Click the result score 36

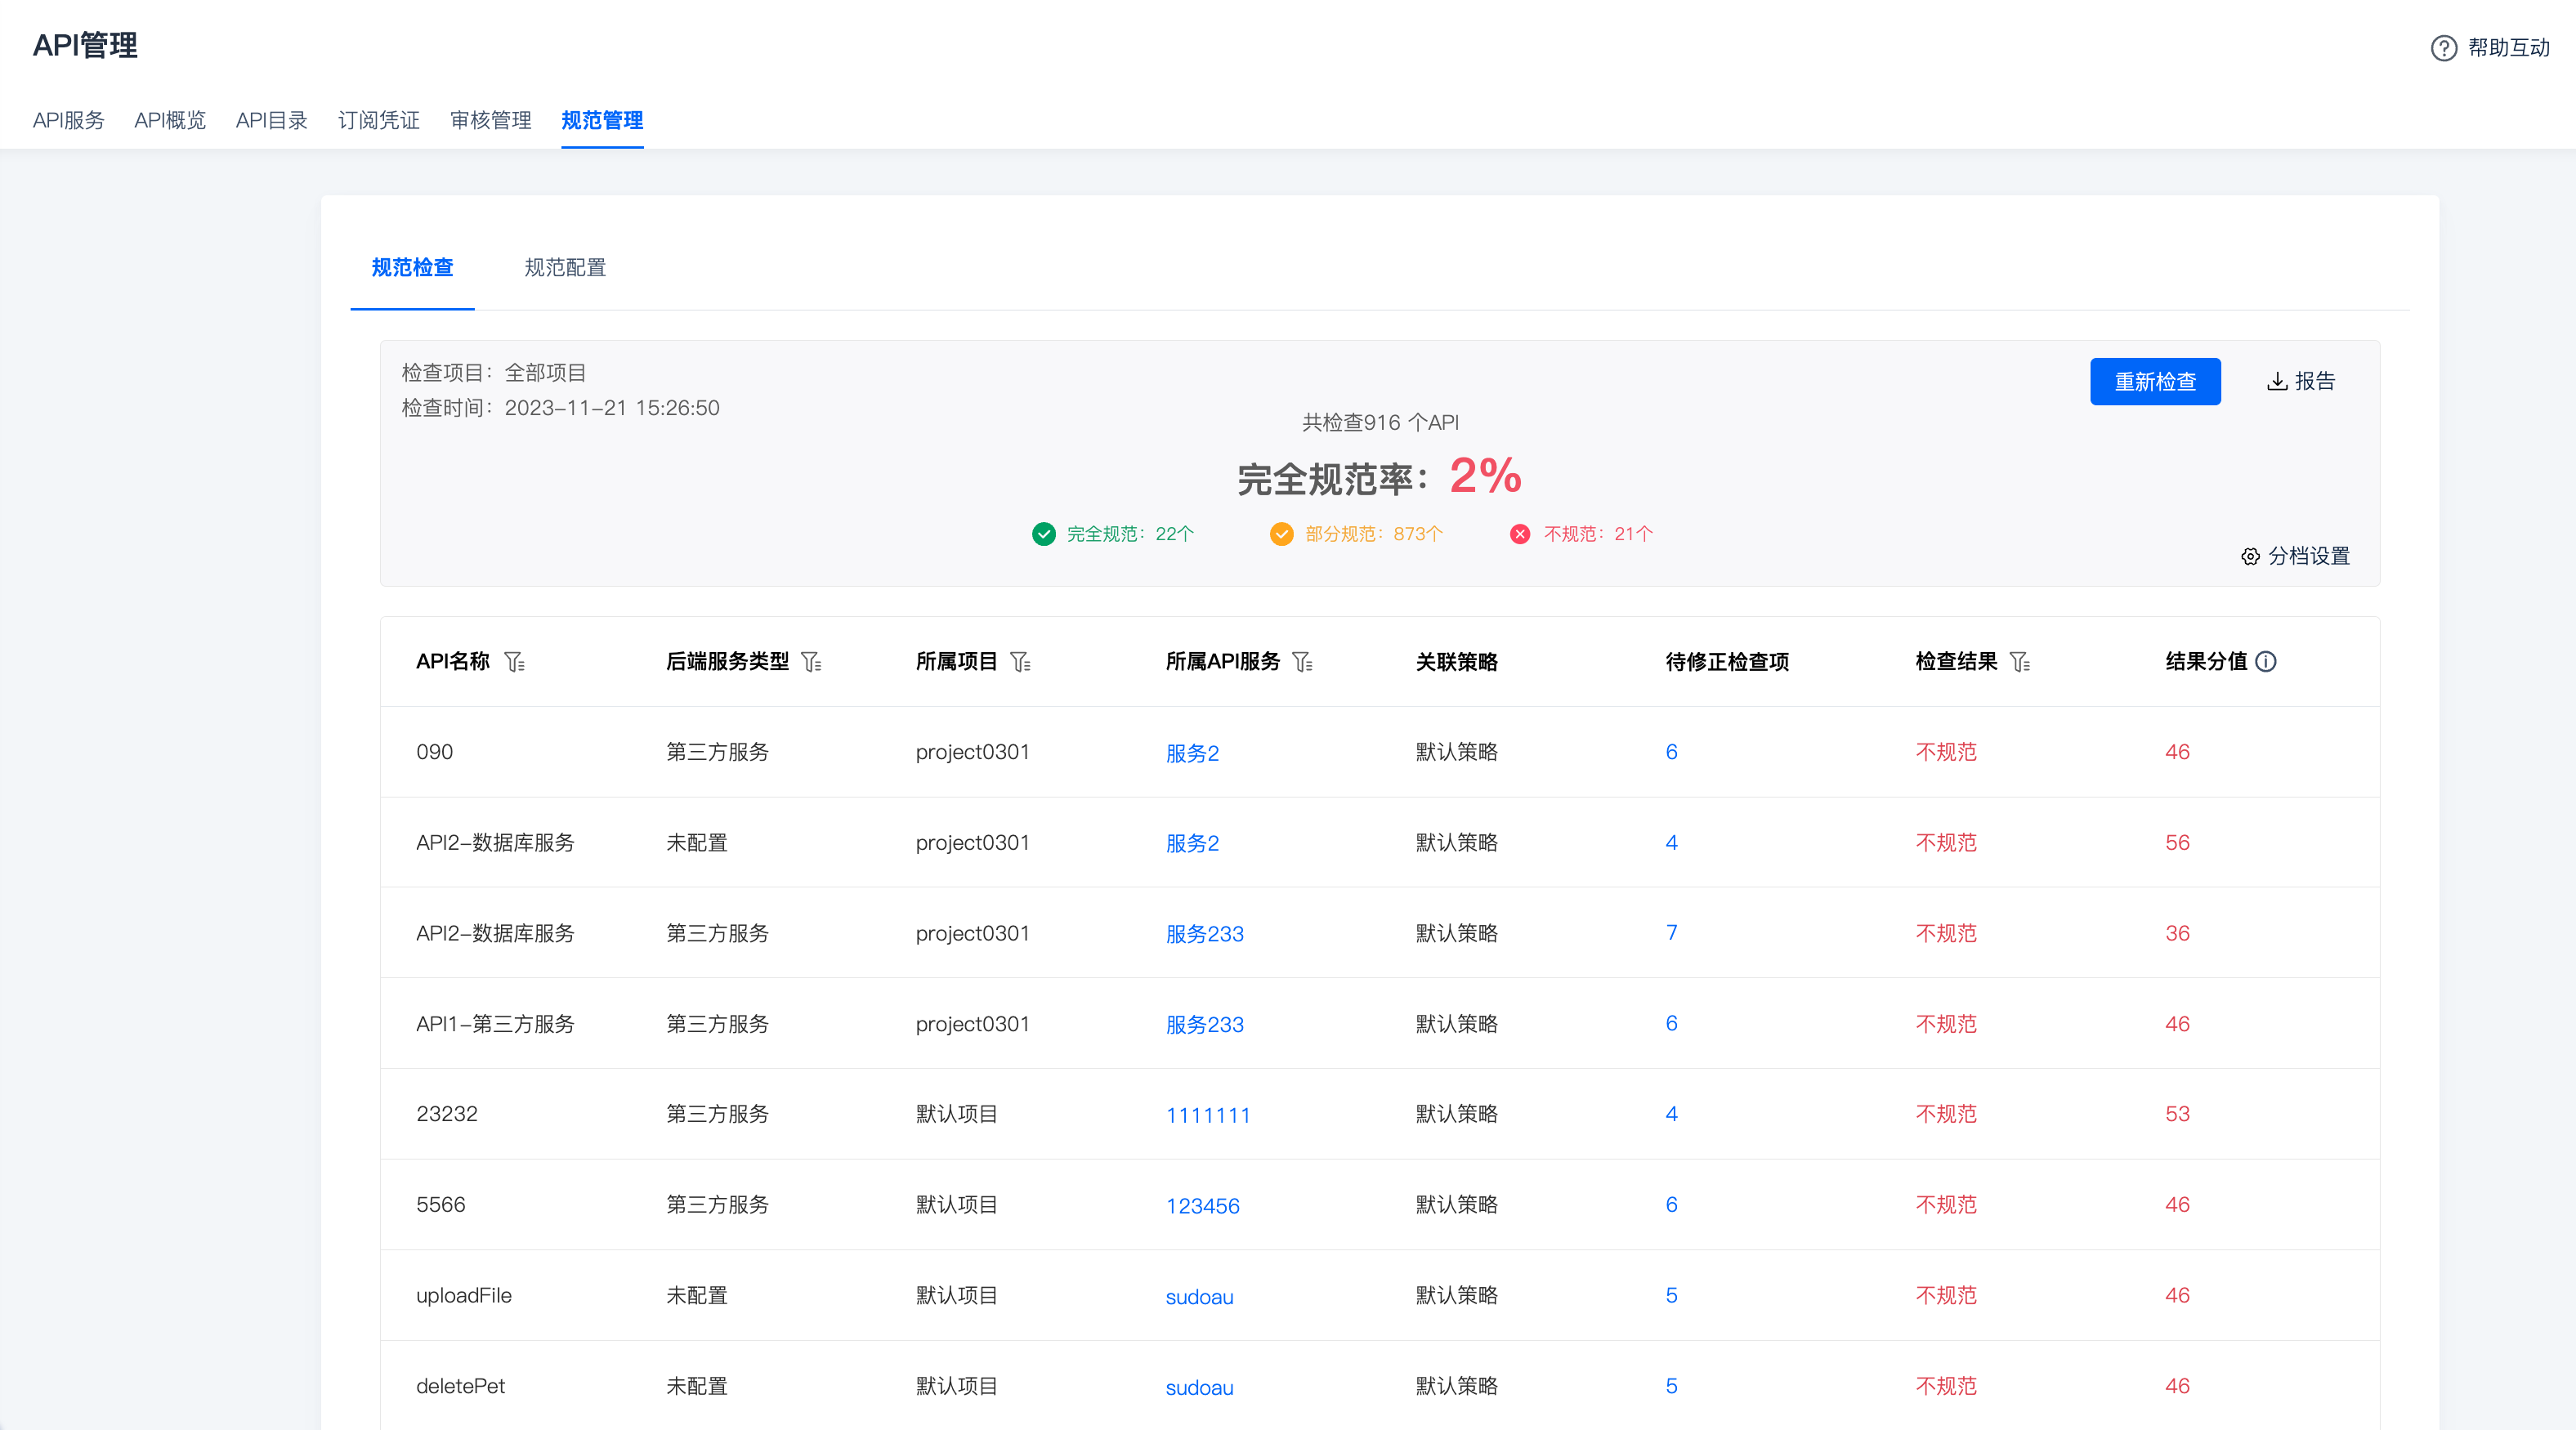pos(2178,933)
